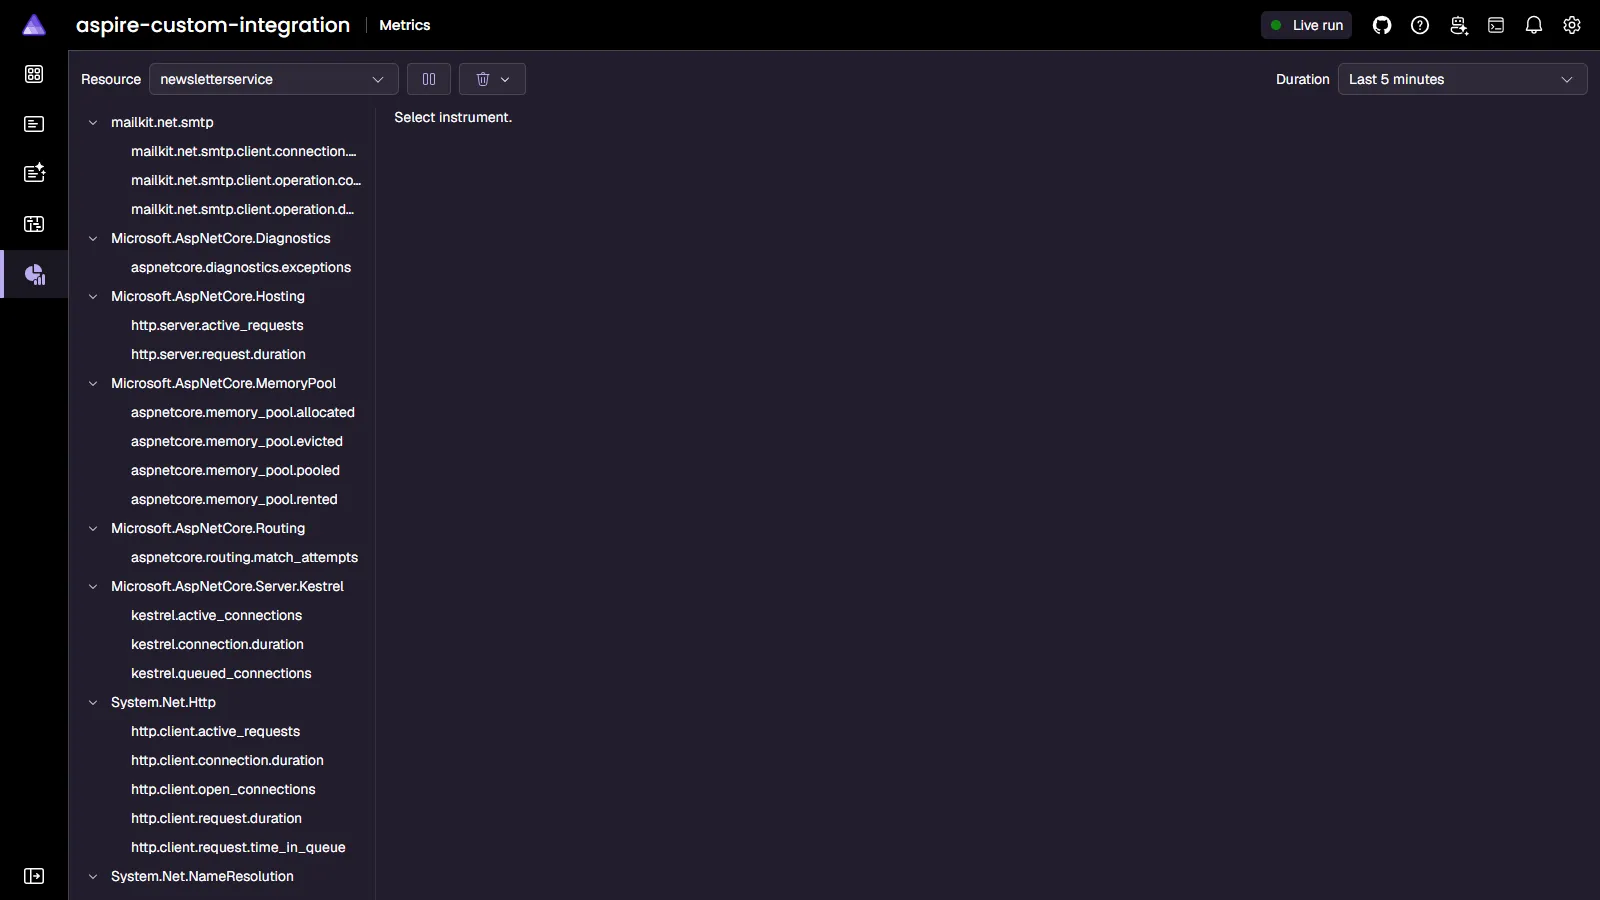
Task: Open the Console logs page icon
Action: click(x=34, y=124)
